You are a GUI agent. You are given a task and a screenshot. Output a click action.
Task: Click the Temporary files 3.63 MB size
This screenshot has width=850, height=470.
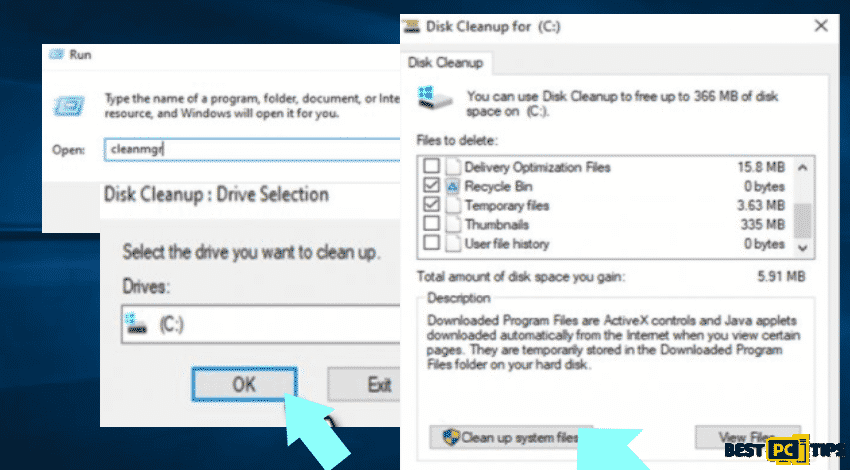click(x=761, y=205)
